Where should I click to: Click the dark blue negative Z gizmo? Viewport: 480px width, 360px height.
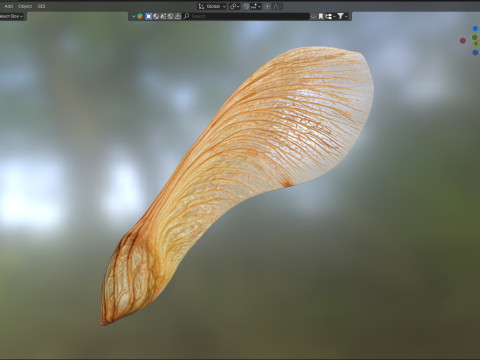click(x=475, y=53)
